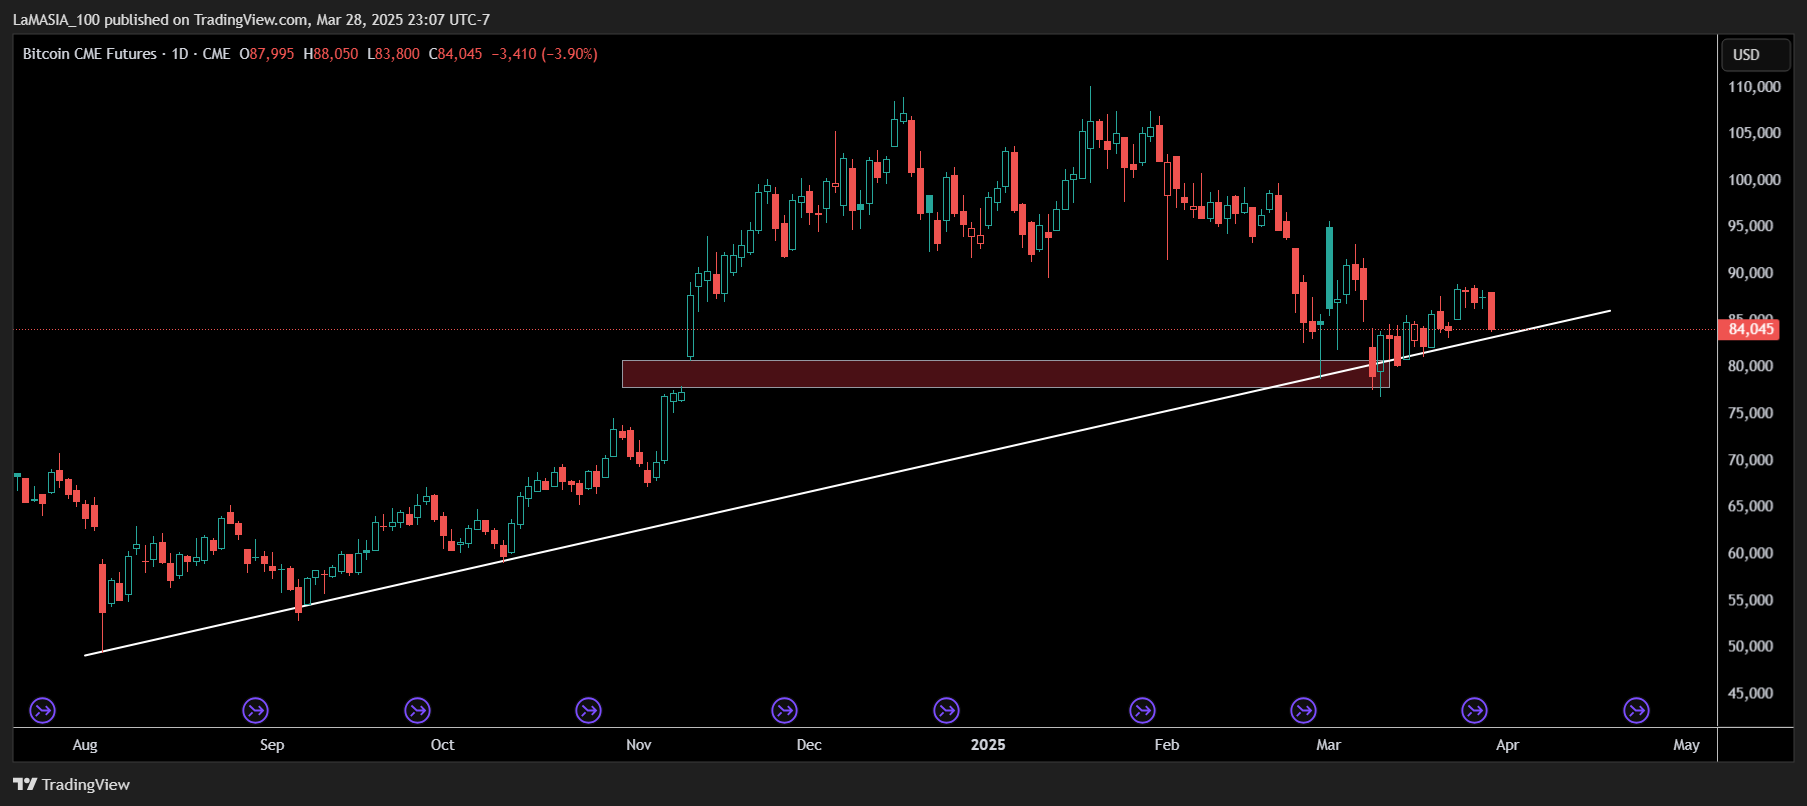Click the 95,000 price axis label

(x=1750, y=226)
